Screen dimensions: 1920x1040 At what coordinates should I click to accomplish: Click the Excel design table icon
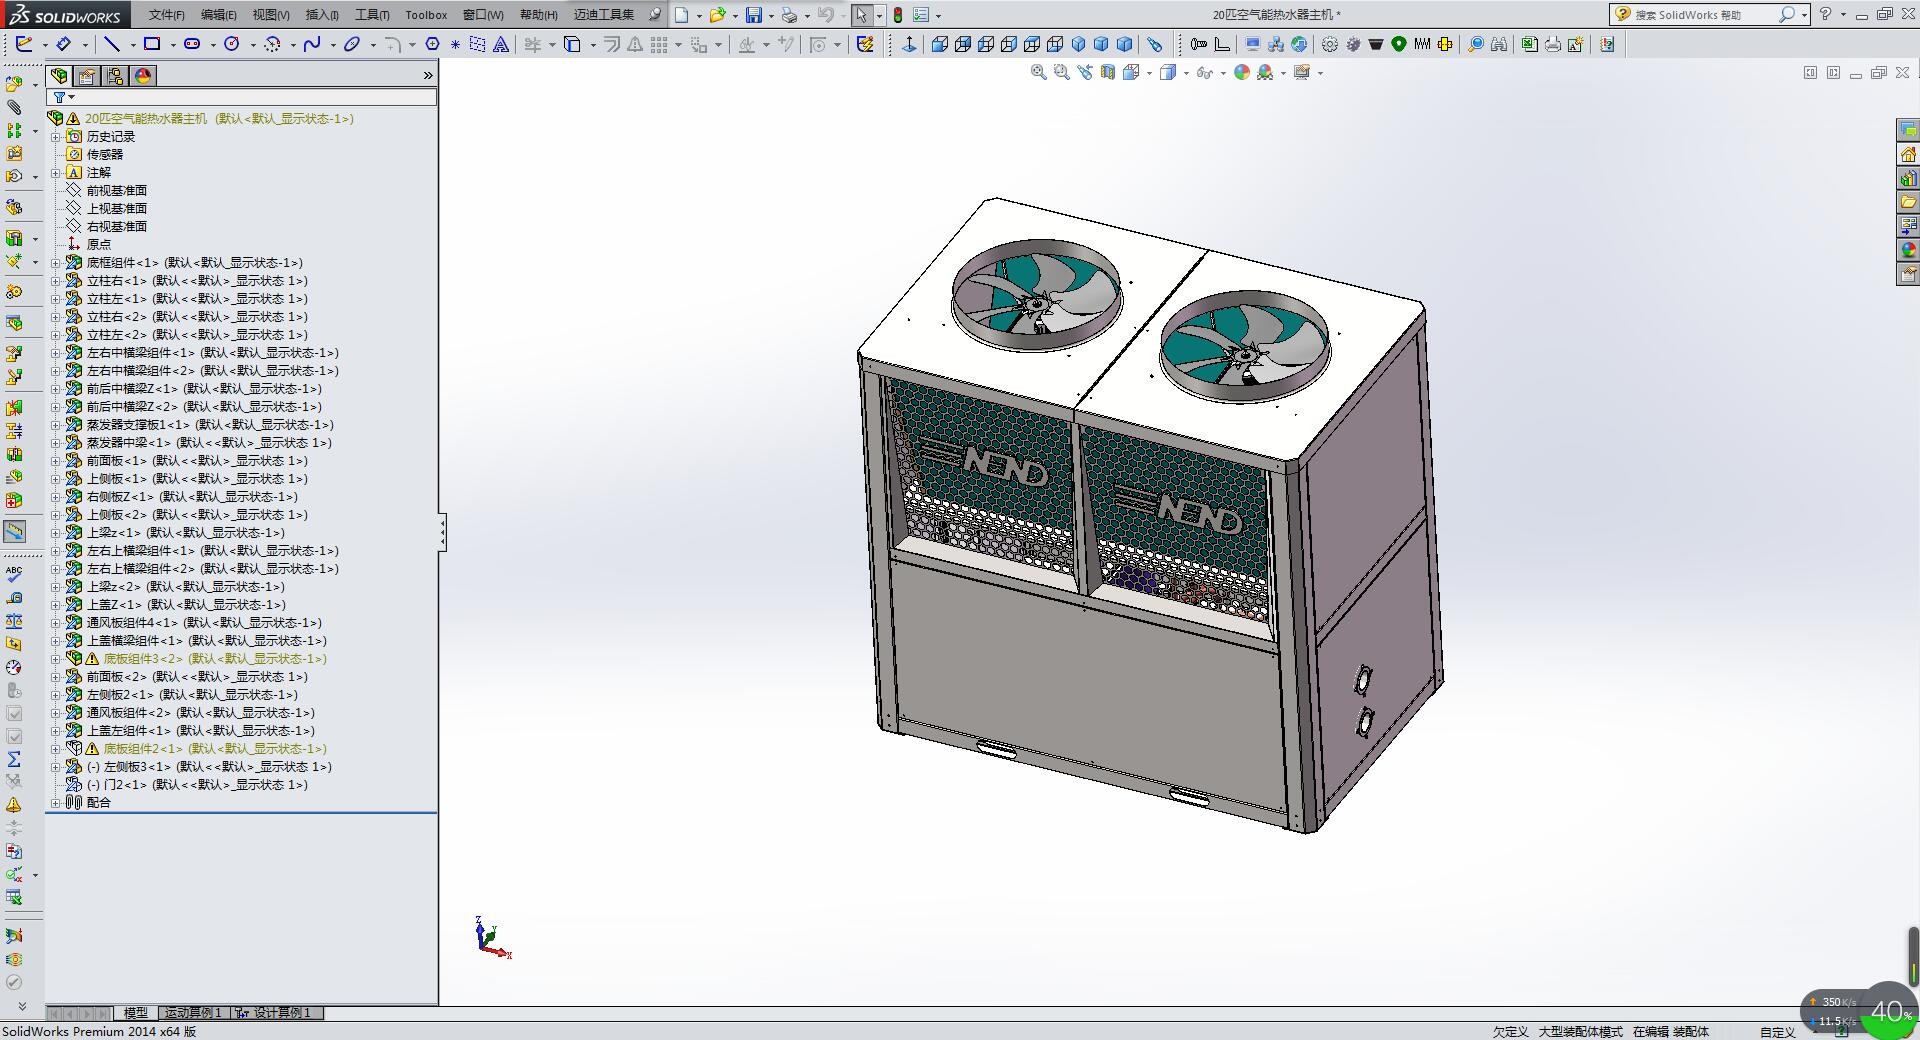(x=1529, y=44)
